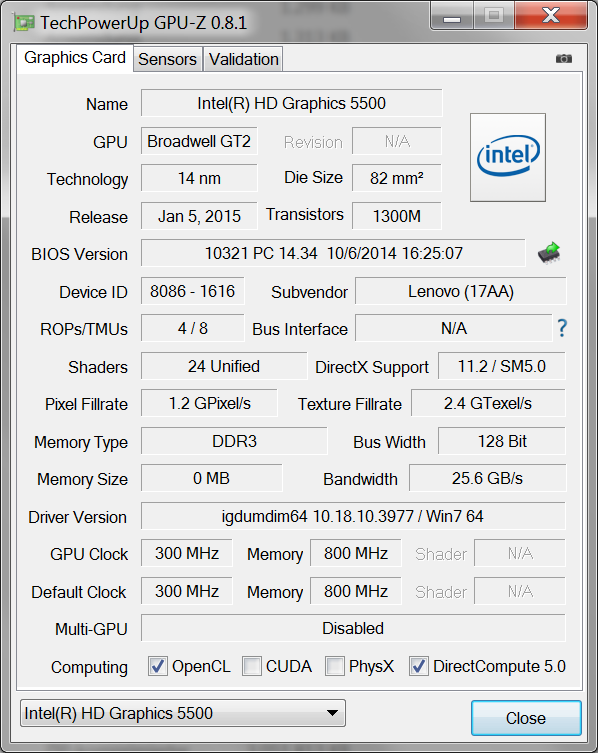Toggle the CUDA checkbox

tap(252, 666)
